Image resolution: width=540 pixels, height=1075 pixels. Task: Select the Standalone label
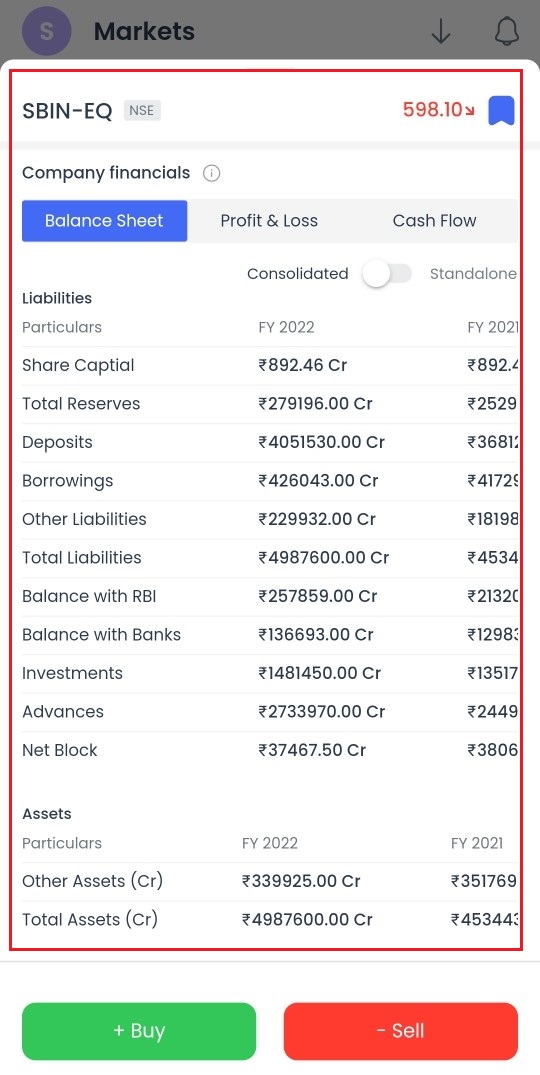(x=473, y=274)
